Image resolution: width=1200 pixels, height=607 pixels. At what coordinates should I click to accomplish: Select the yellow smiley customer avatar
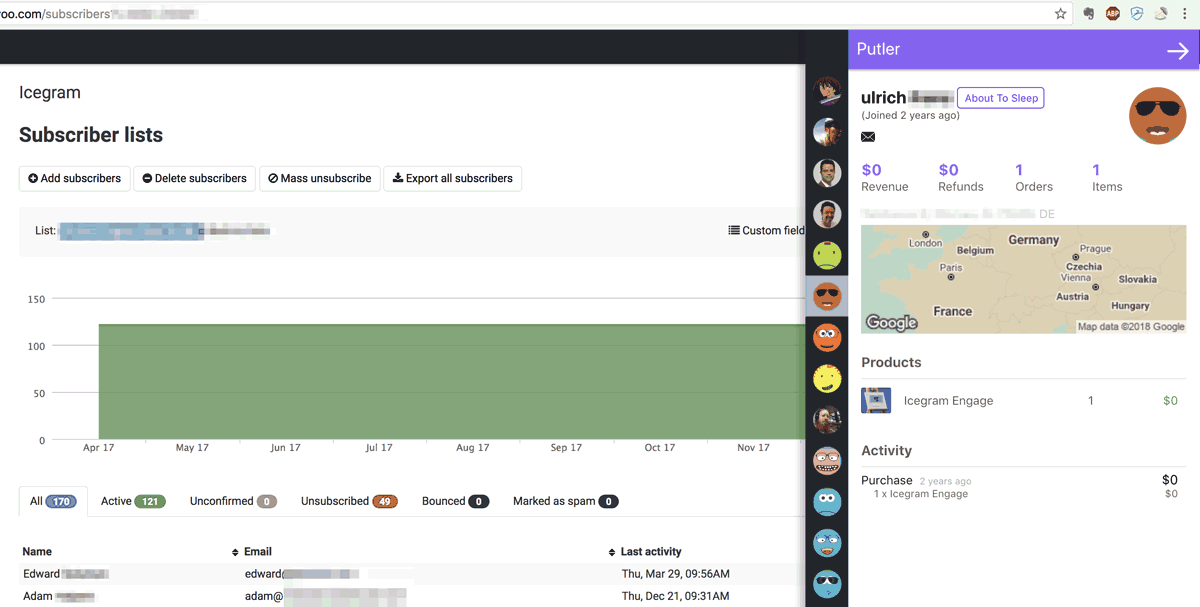pos(827,378)
